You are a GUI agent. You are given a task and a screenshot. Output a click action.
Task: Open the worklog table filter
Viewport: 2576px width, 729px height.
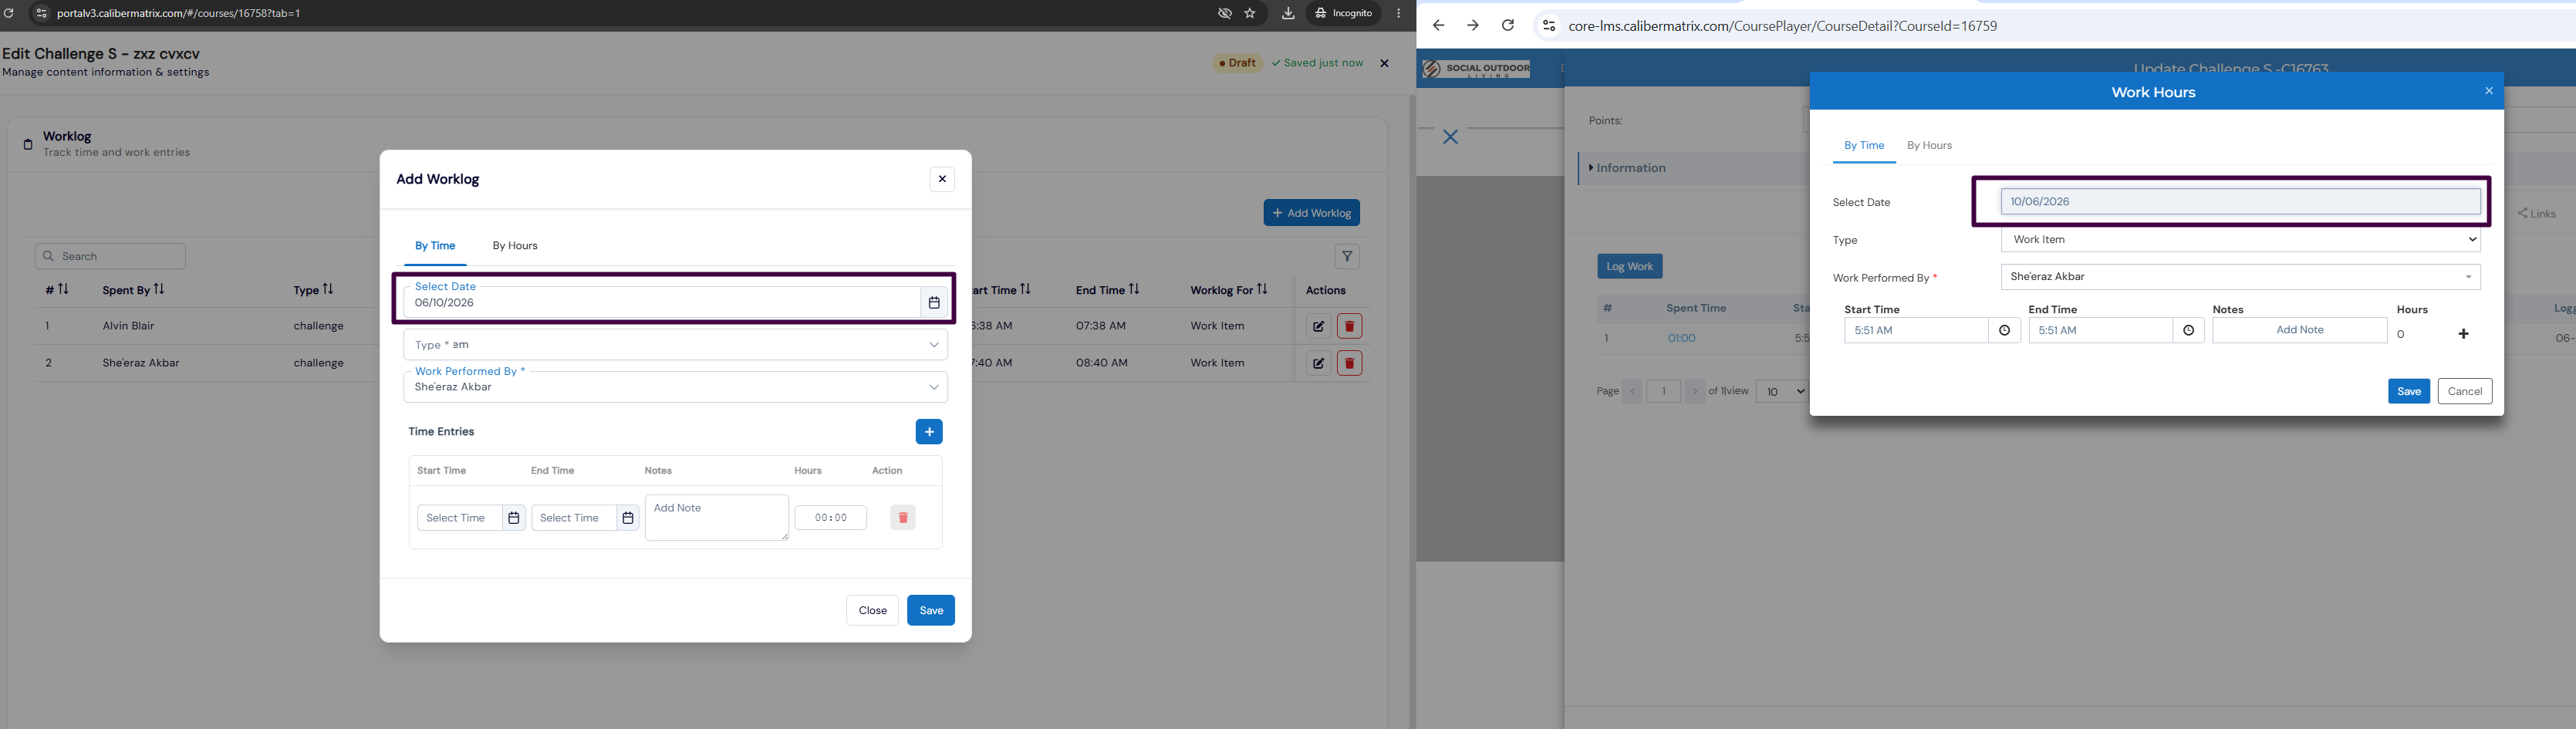point(1347,257)
